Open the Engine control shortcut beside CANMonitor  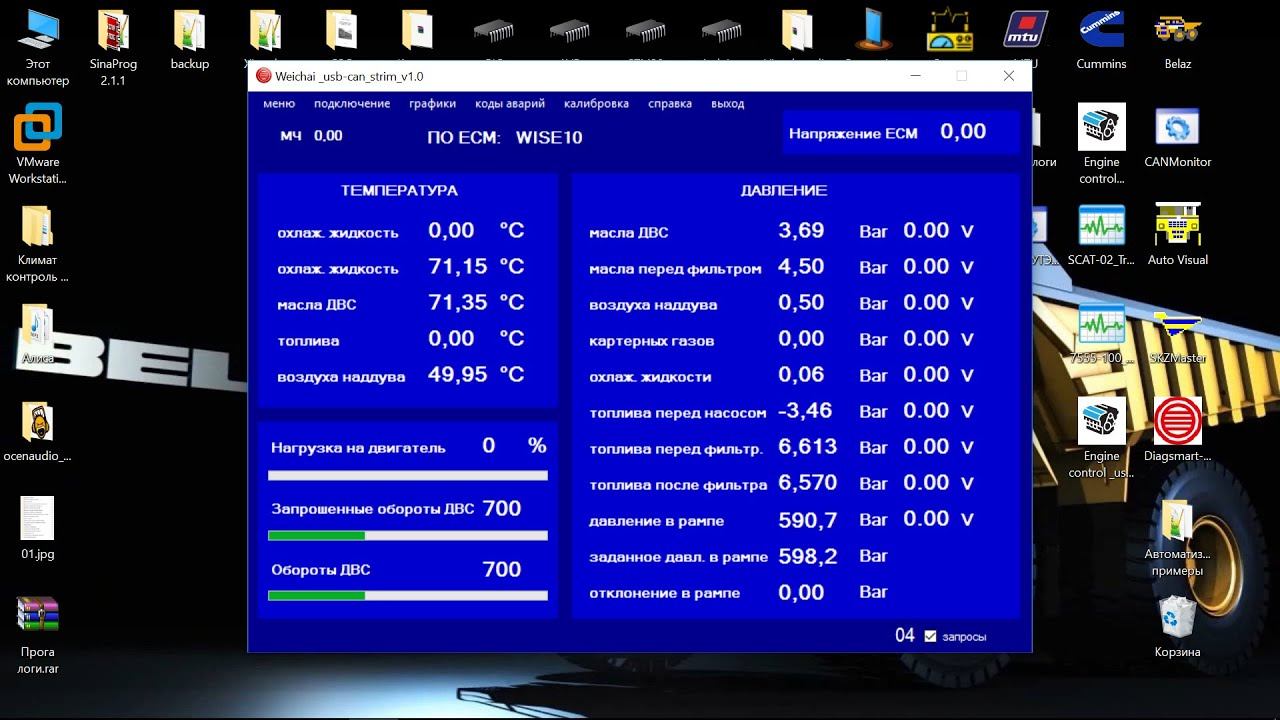tap(1101, 145)
